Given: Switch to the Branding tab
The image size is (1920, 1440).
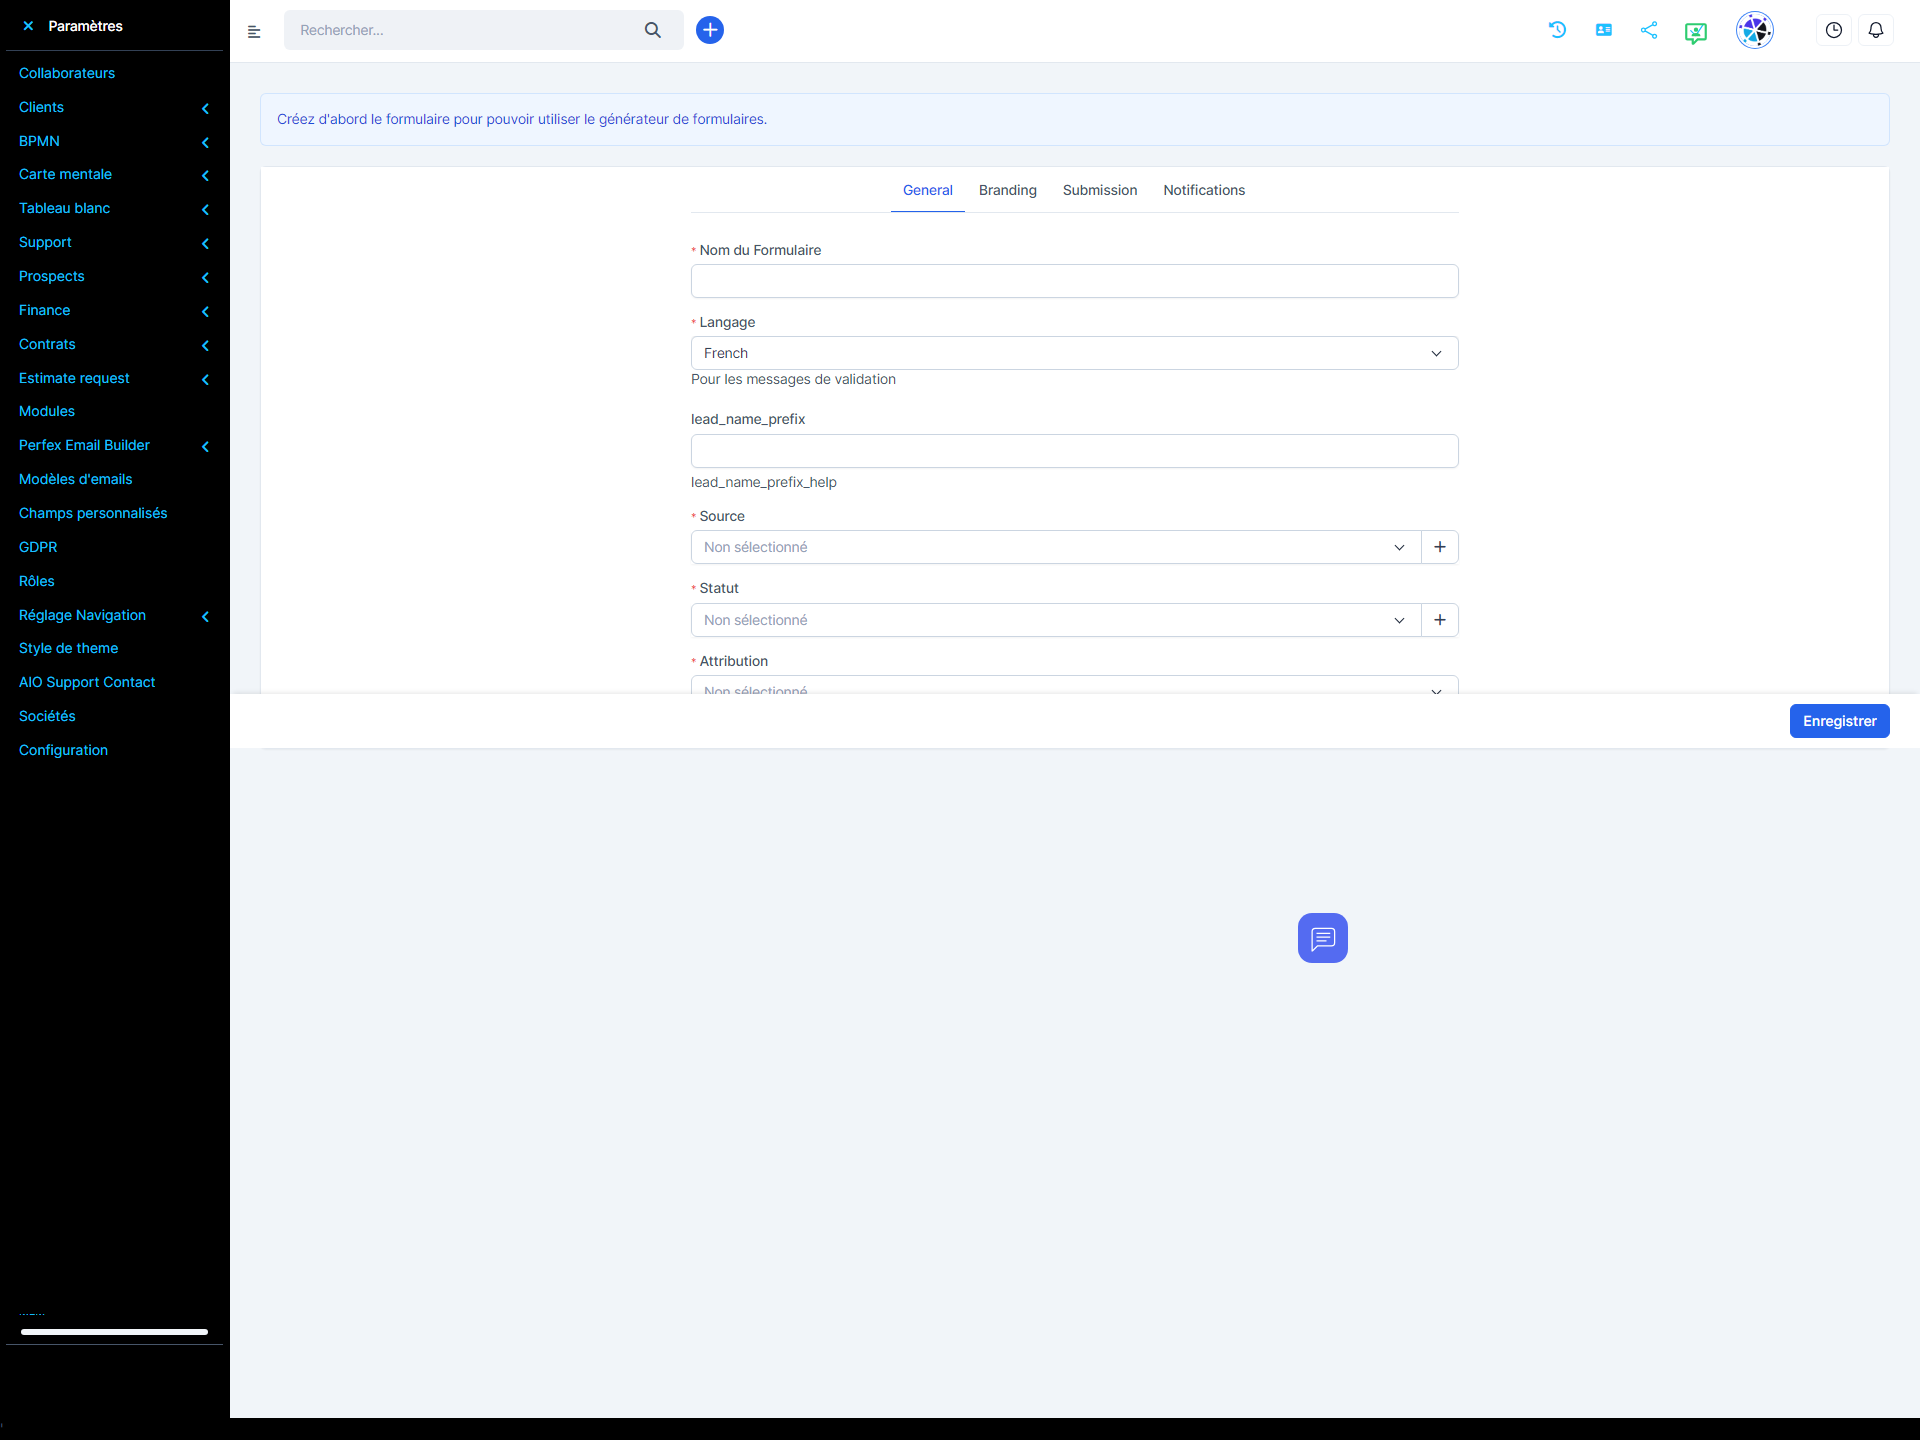Looking at the screenshot, I should [x=1007, y=190].
